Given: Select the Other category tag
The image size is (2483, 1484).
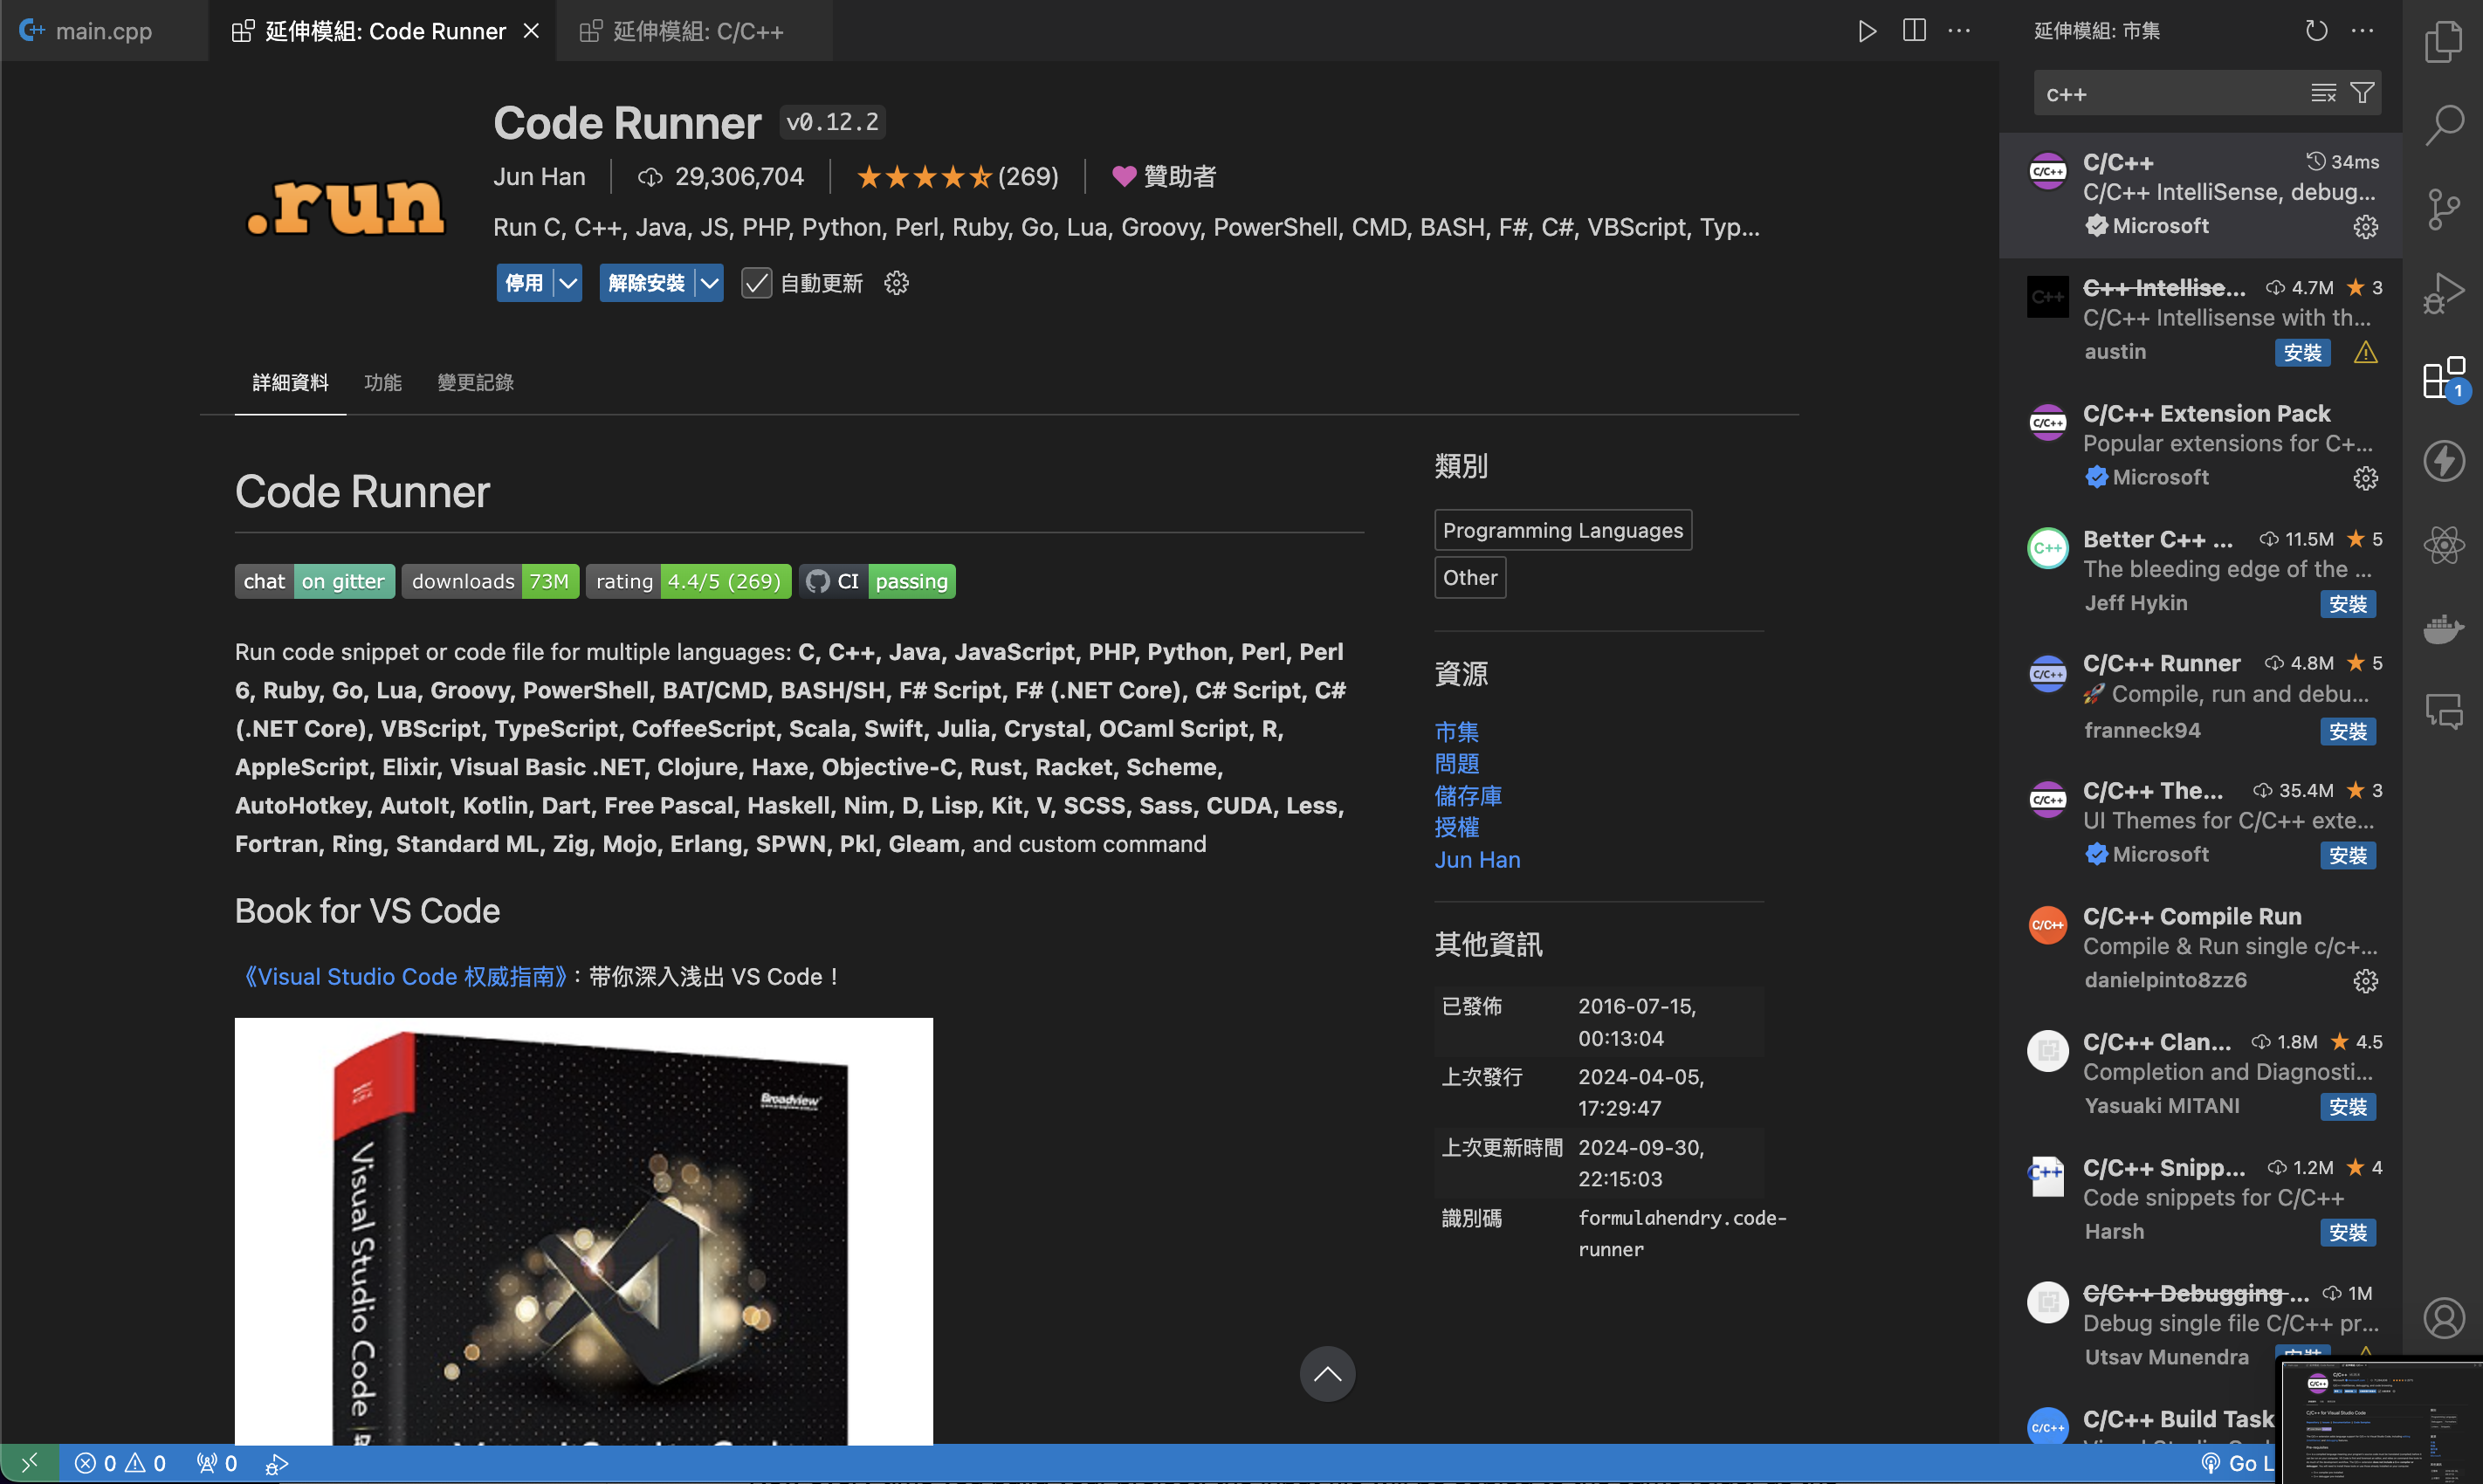Looking at the screenshot, I should (x=1469, y=577).
